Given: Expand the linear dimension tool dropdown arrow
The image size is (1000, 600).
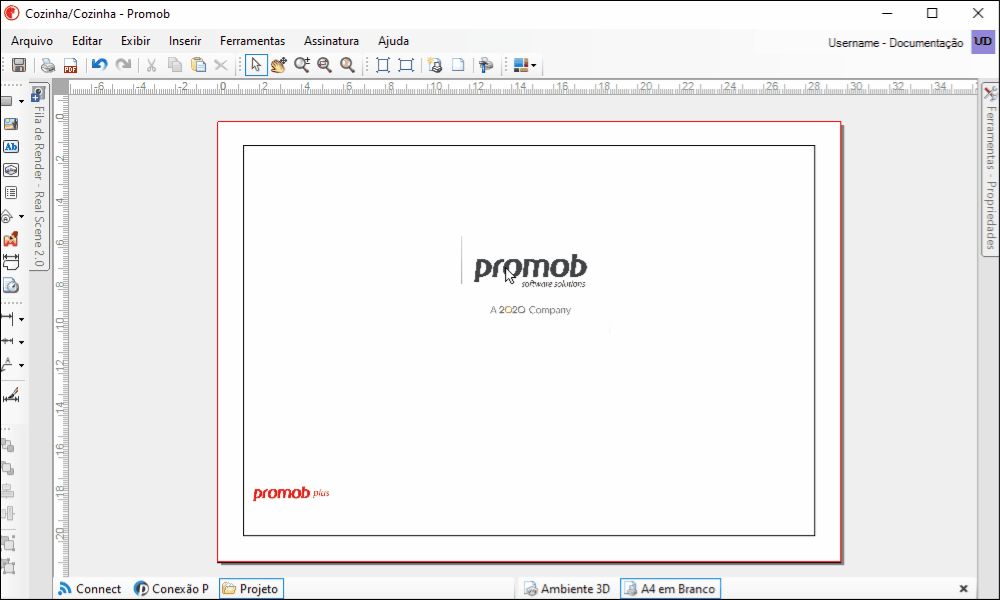Looking at the screenshot, I should (21, 319).
